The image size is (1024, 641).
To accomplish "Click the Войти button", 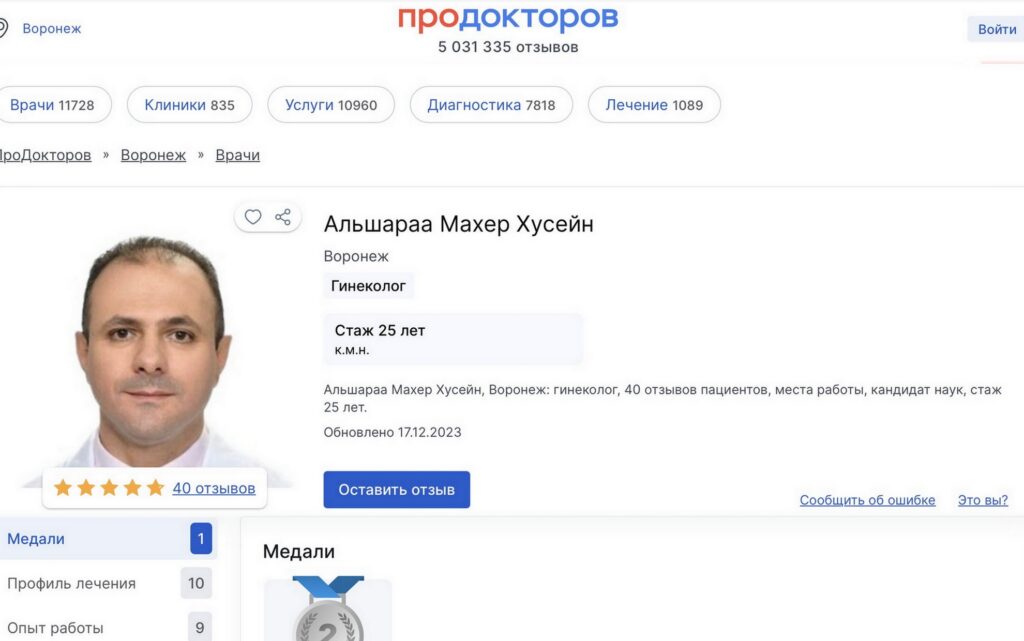I will [x=997, y=29].
